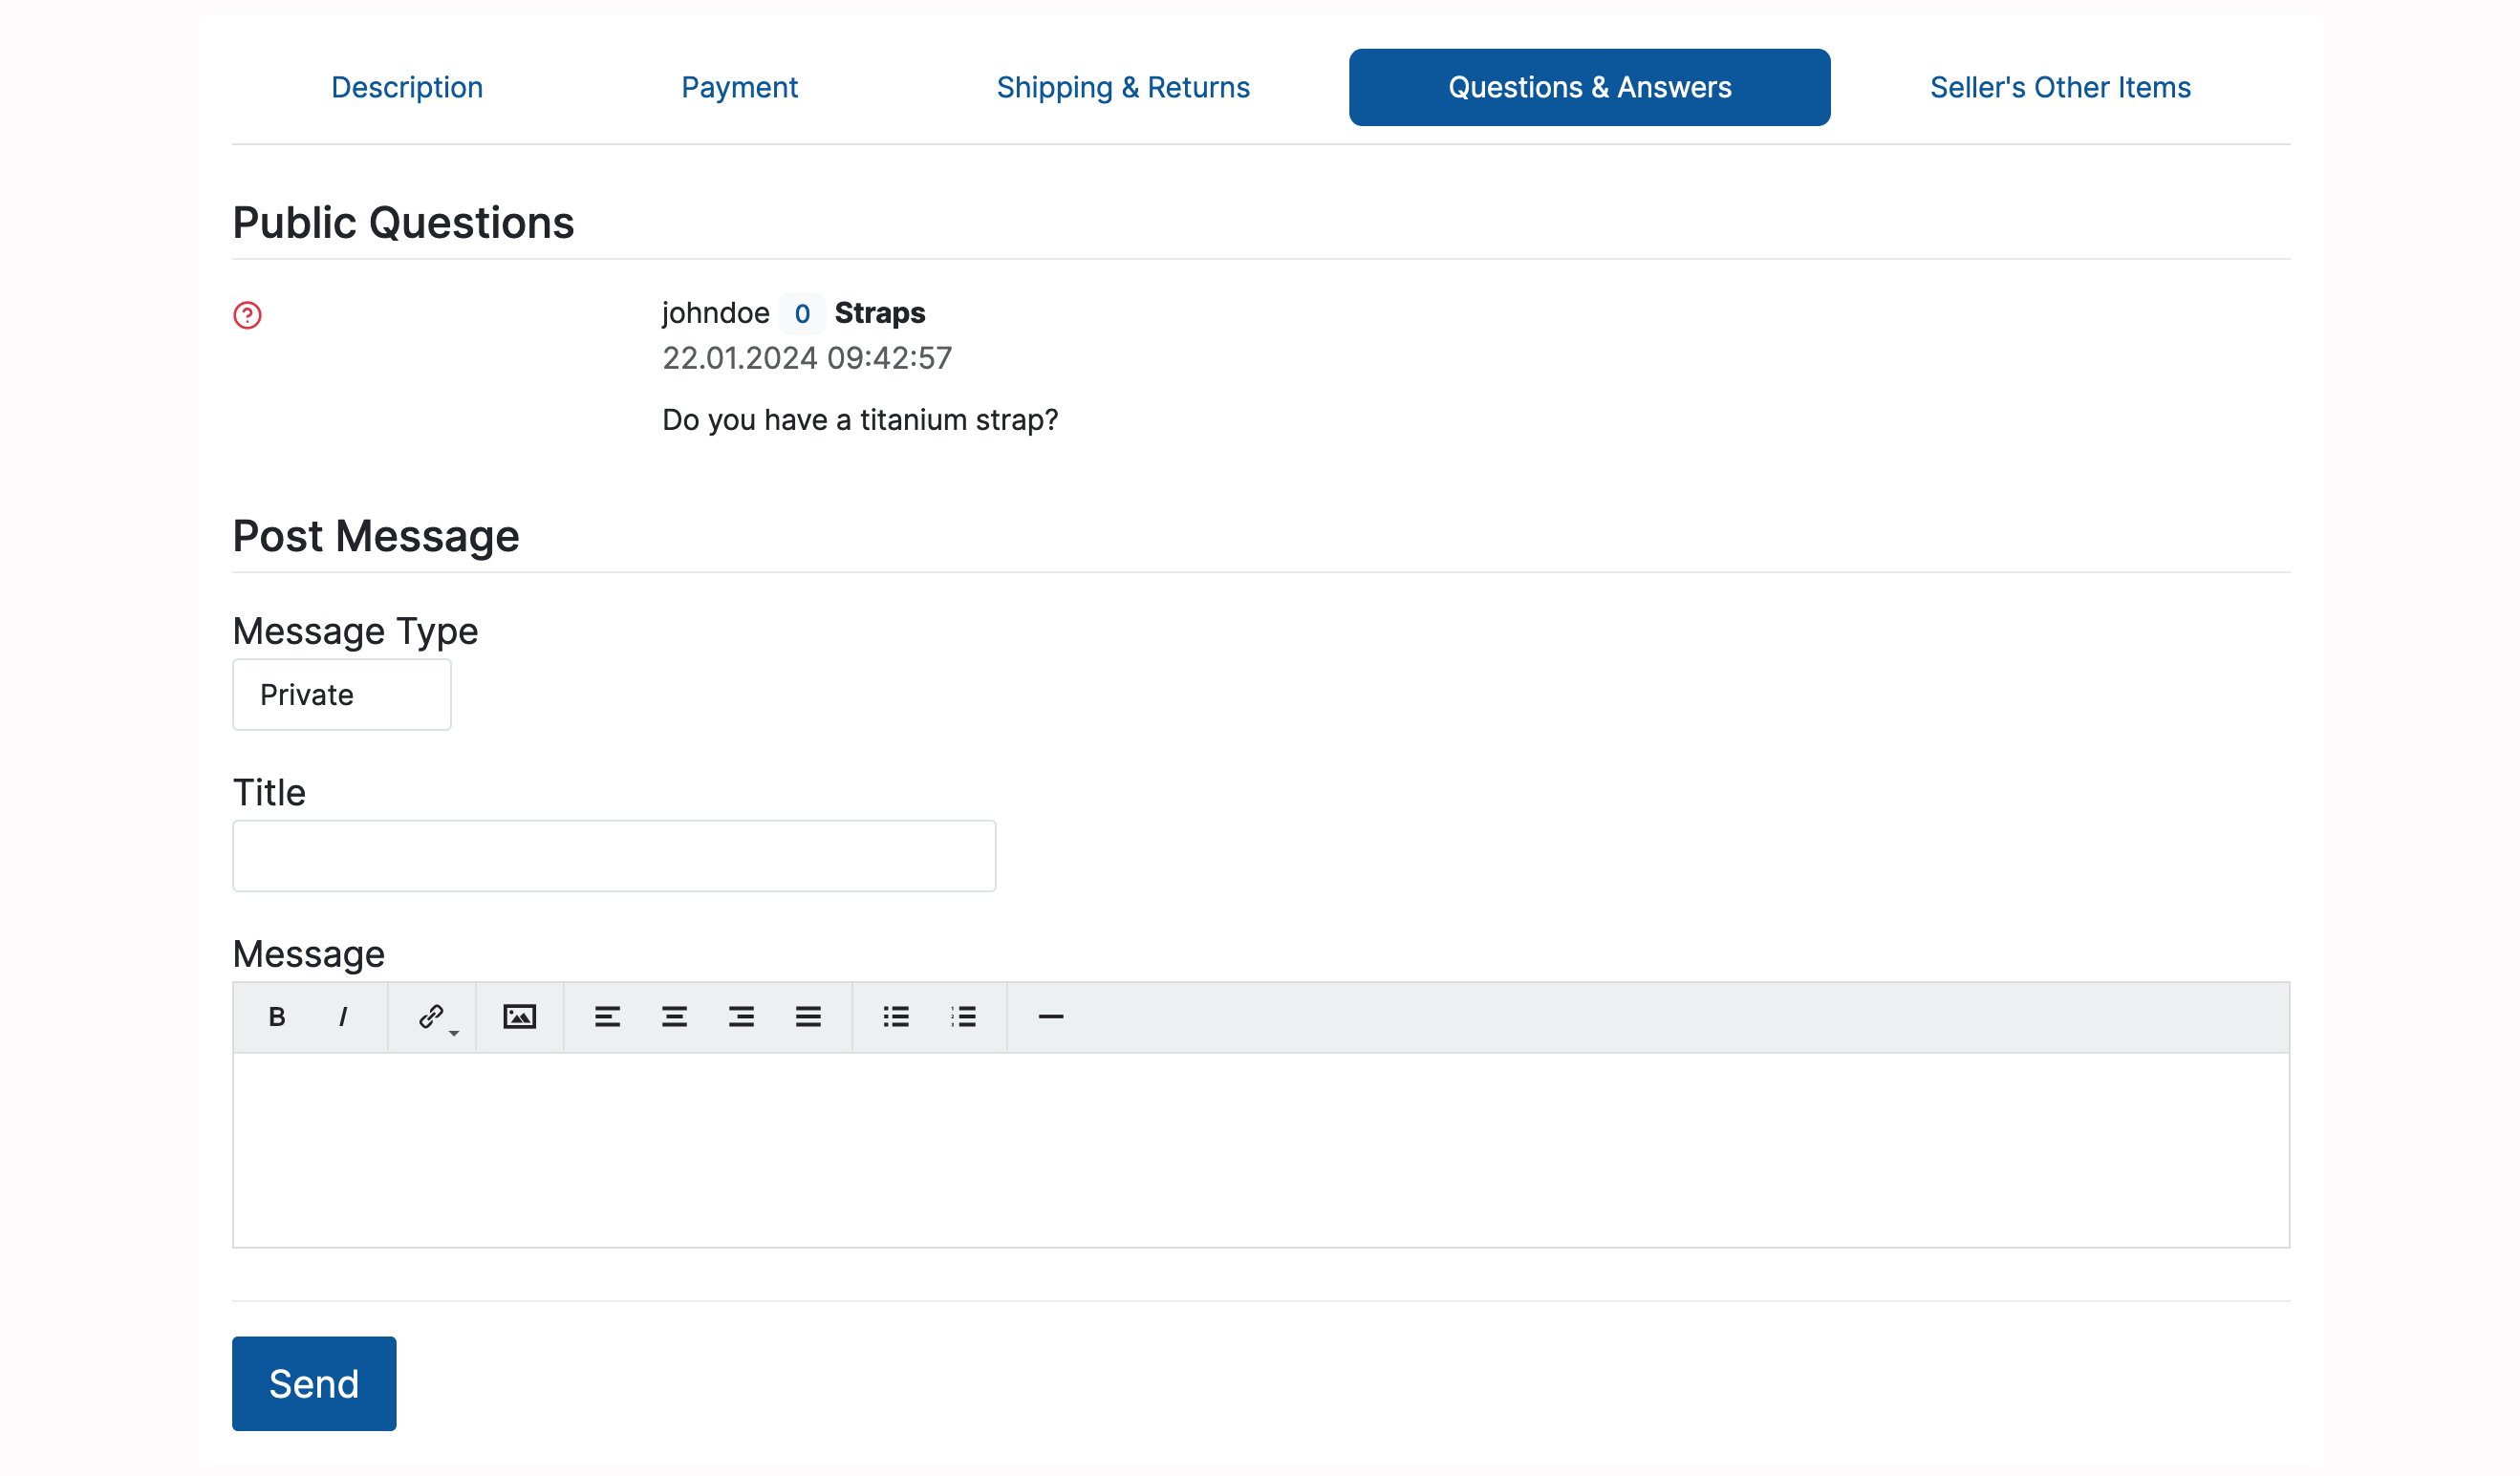
Task: Toggle bold formatting in message editor
Action: [277, 1017]
